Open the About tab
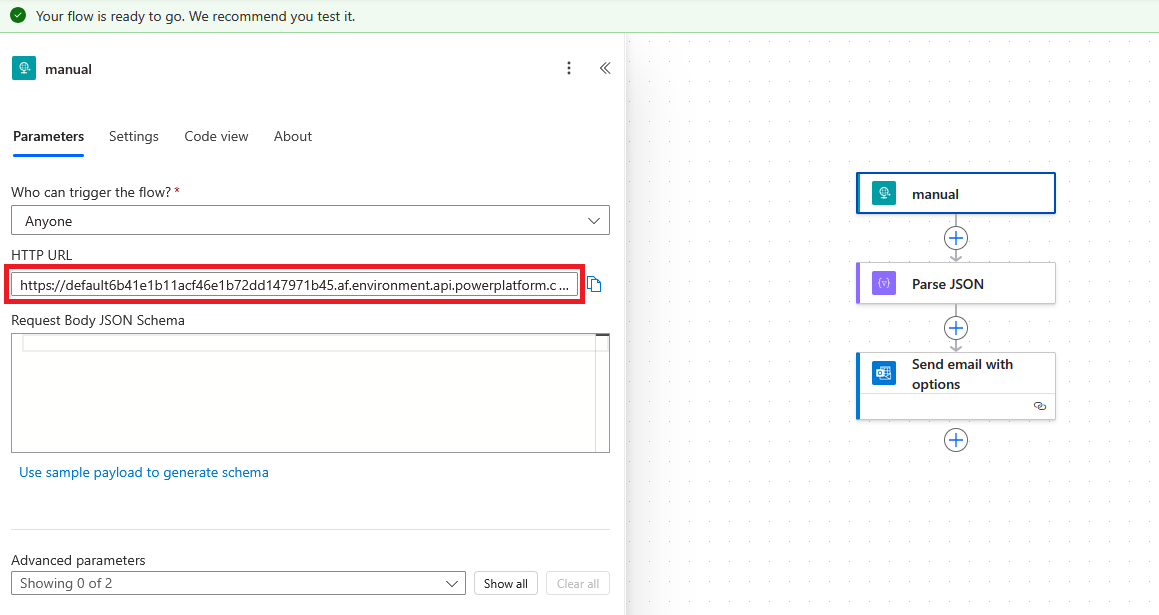Screen dimensions: 1159x615 [293, 136]
